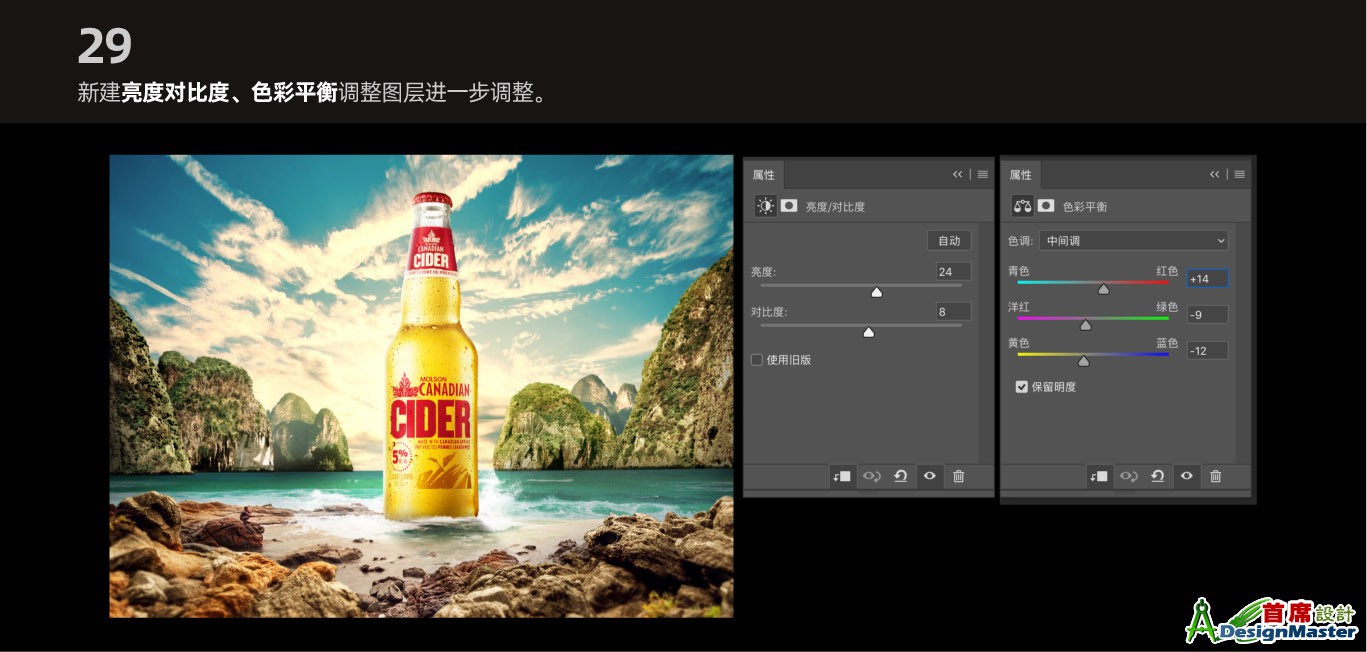Click the 对比度 value field showing 8
Image resolution: width=1367 pixels, height=652 pixels.
tap(953, 312)
